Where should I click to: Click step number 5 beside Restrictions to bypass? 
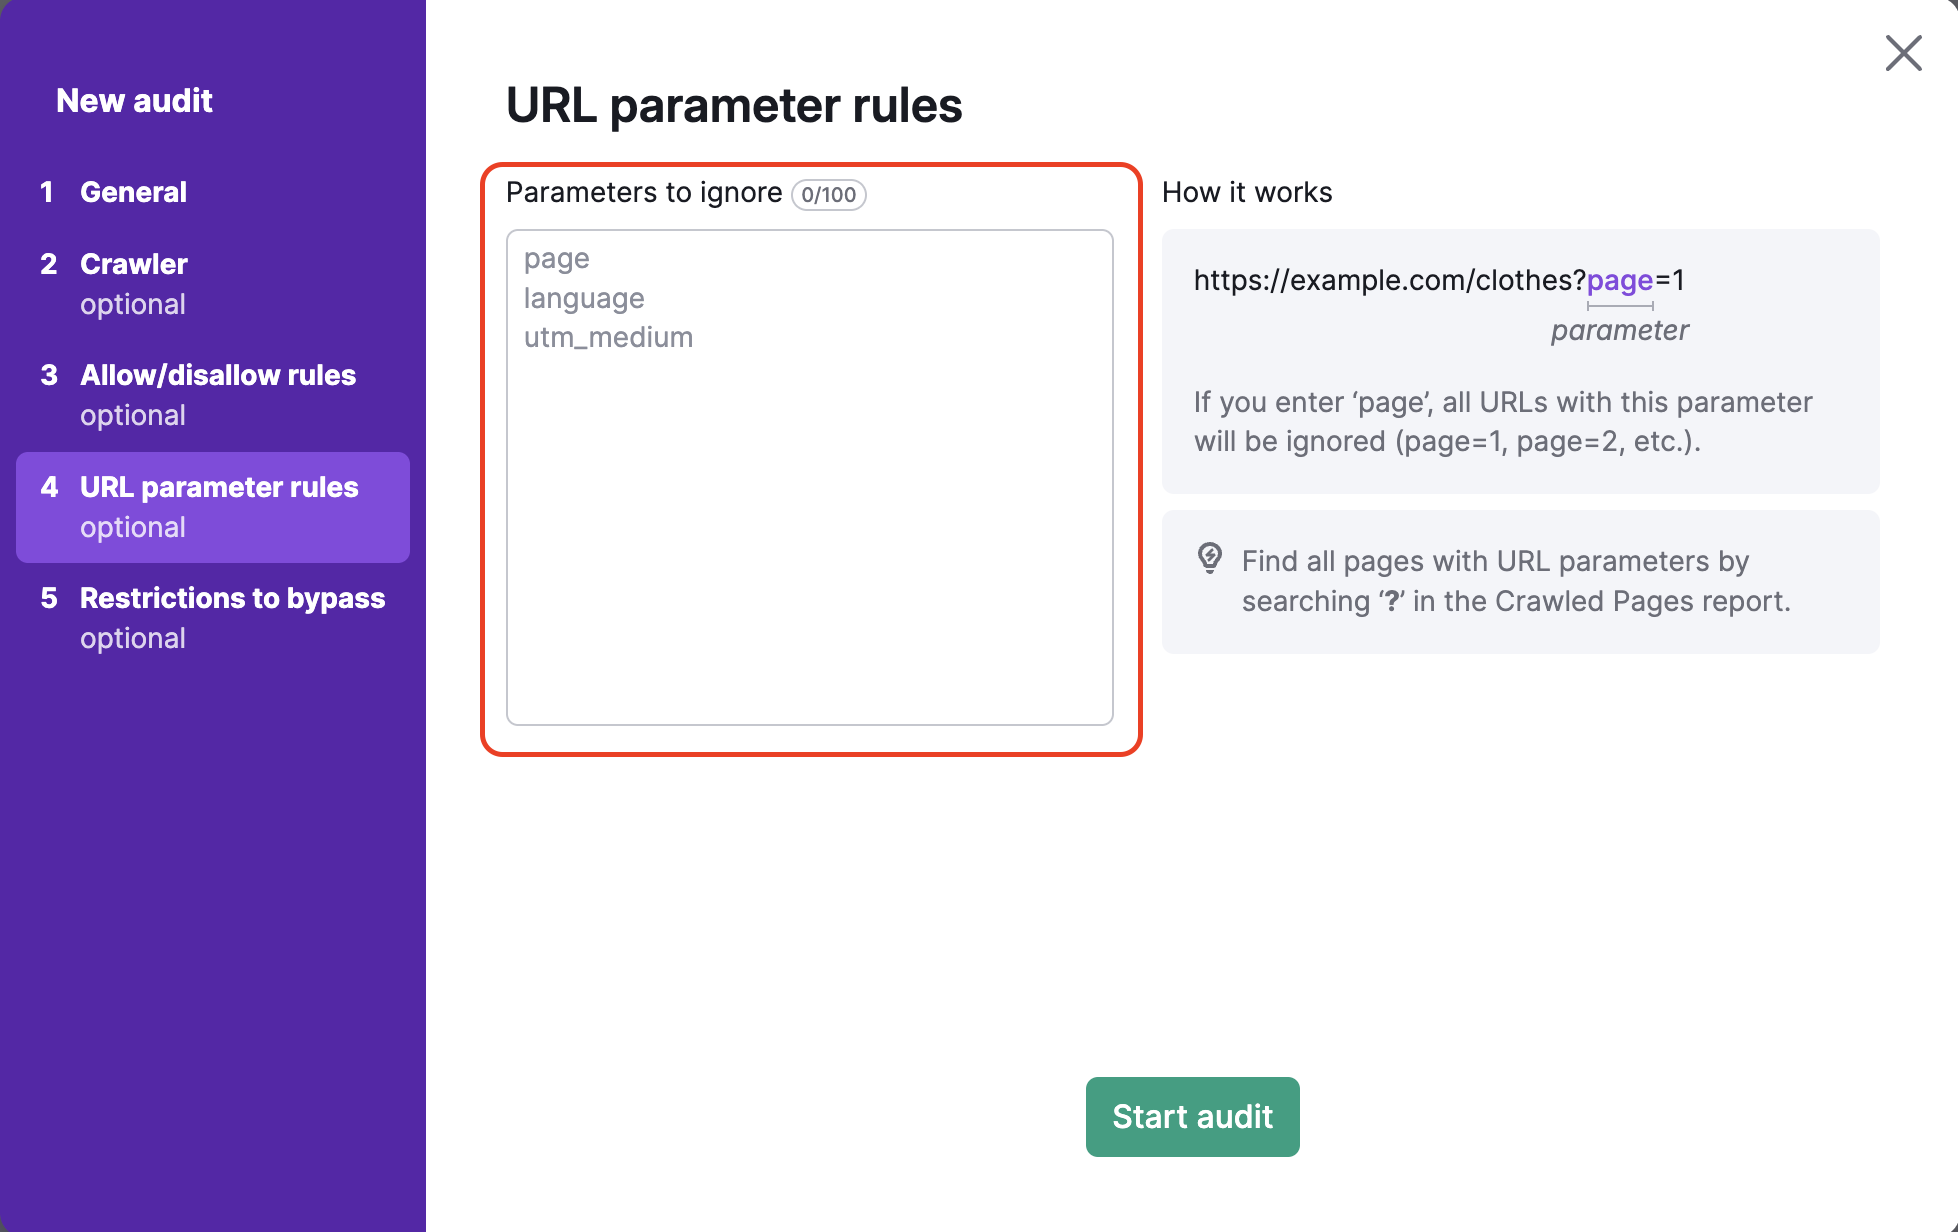click(48, 598)
